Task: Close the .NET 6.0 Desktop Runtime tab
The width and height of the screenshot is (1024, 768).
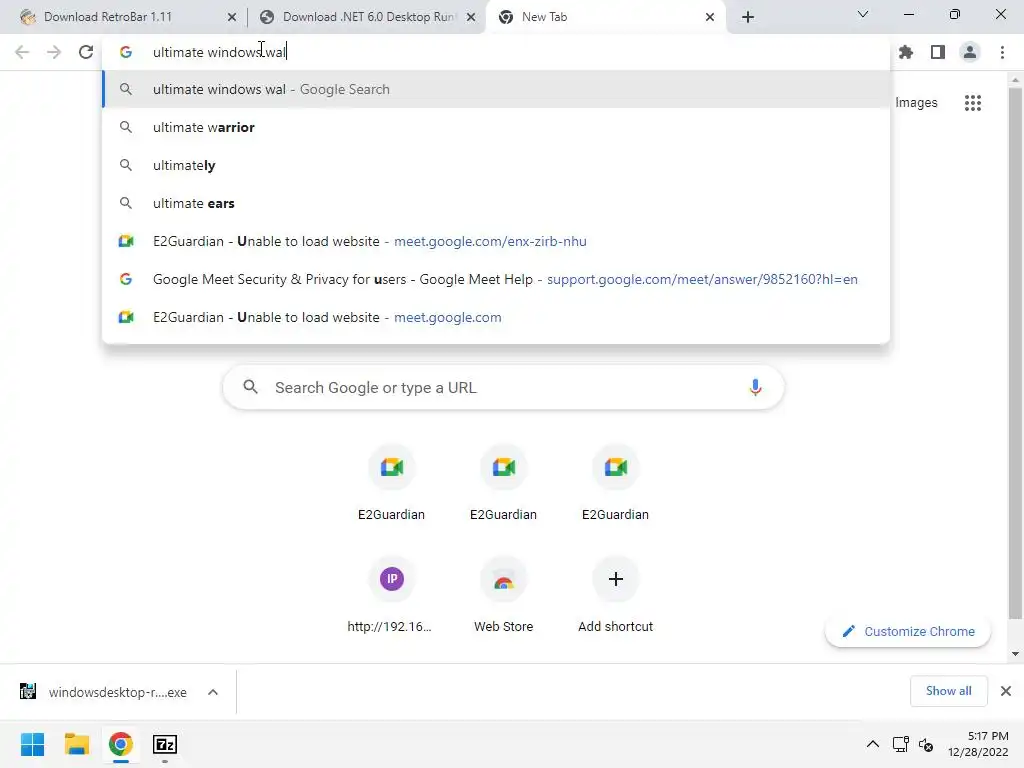Action: click(471, 17)
